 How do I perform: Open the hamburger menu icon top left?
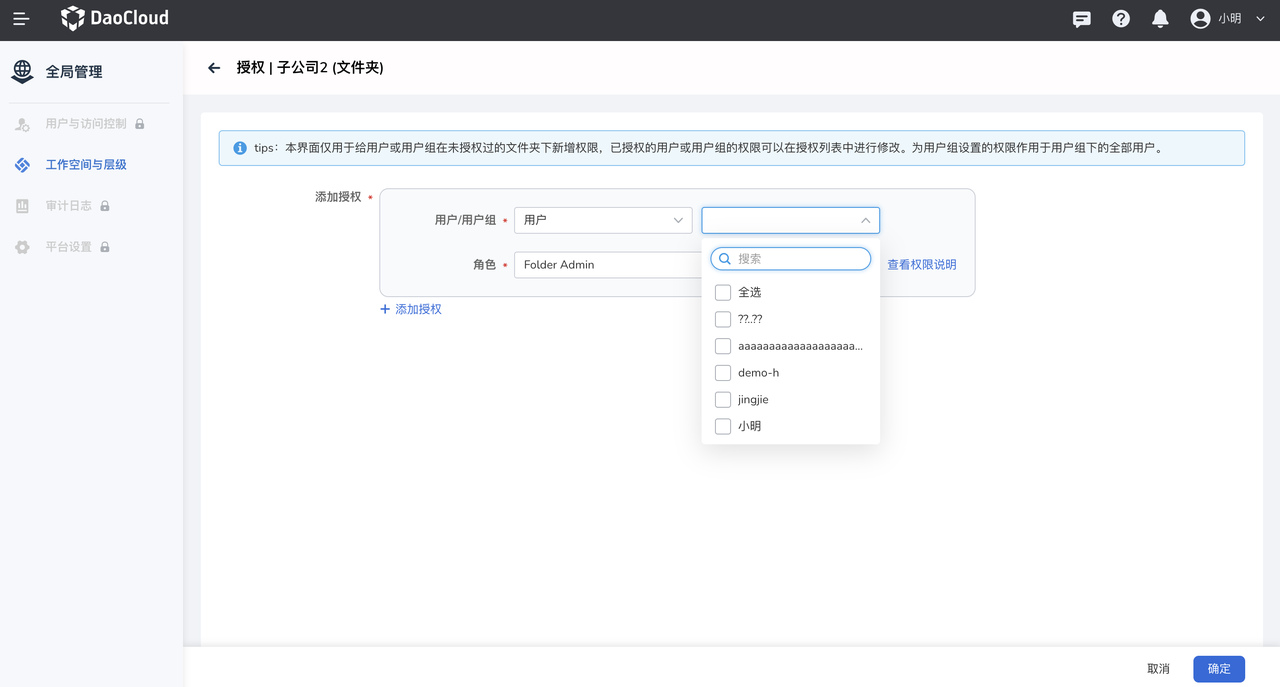[x=20, y=18]
